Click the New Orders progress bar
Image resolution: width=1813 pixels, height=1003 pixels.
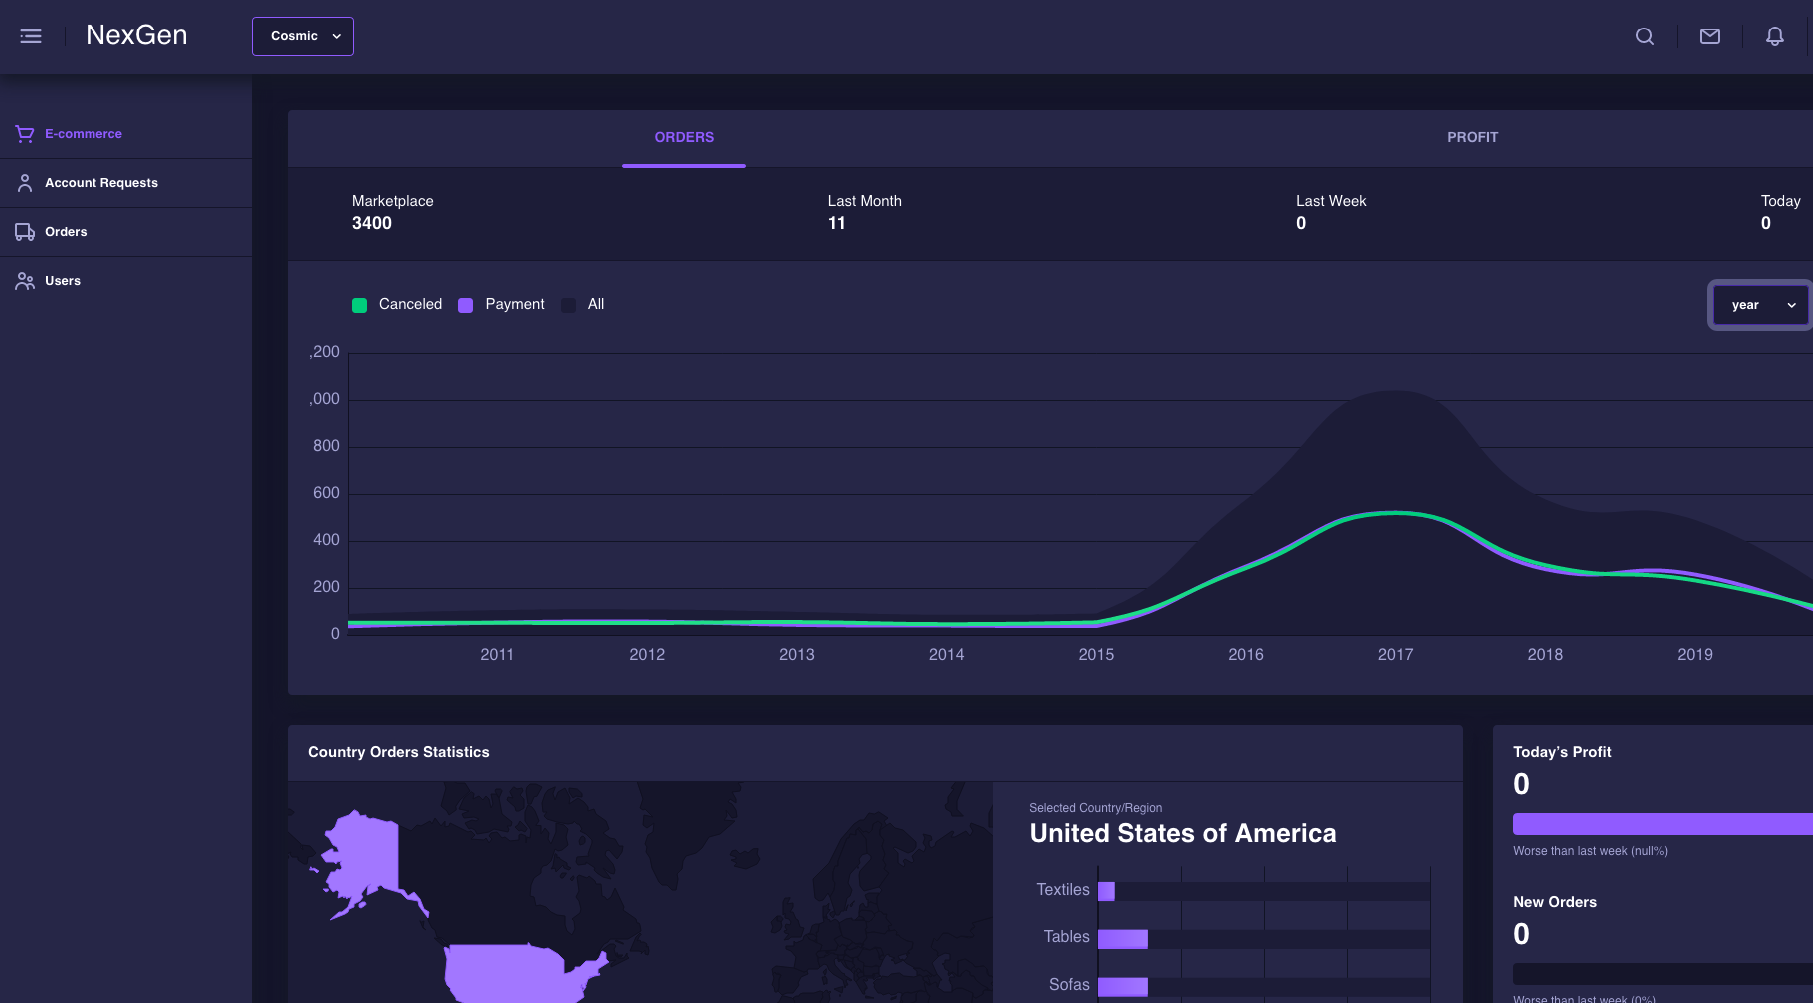pos(1663,974)
